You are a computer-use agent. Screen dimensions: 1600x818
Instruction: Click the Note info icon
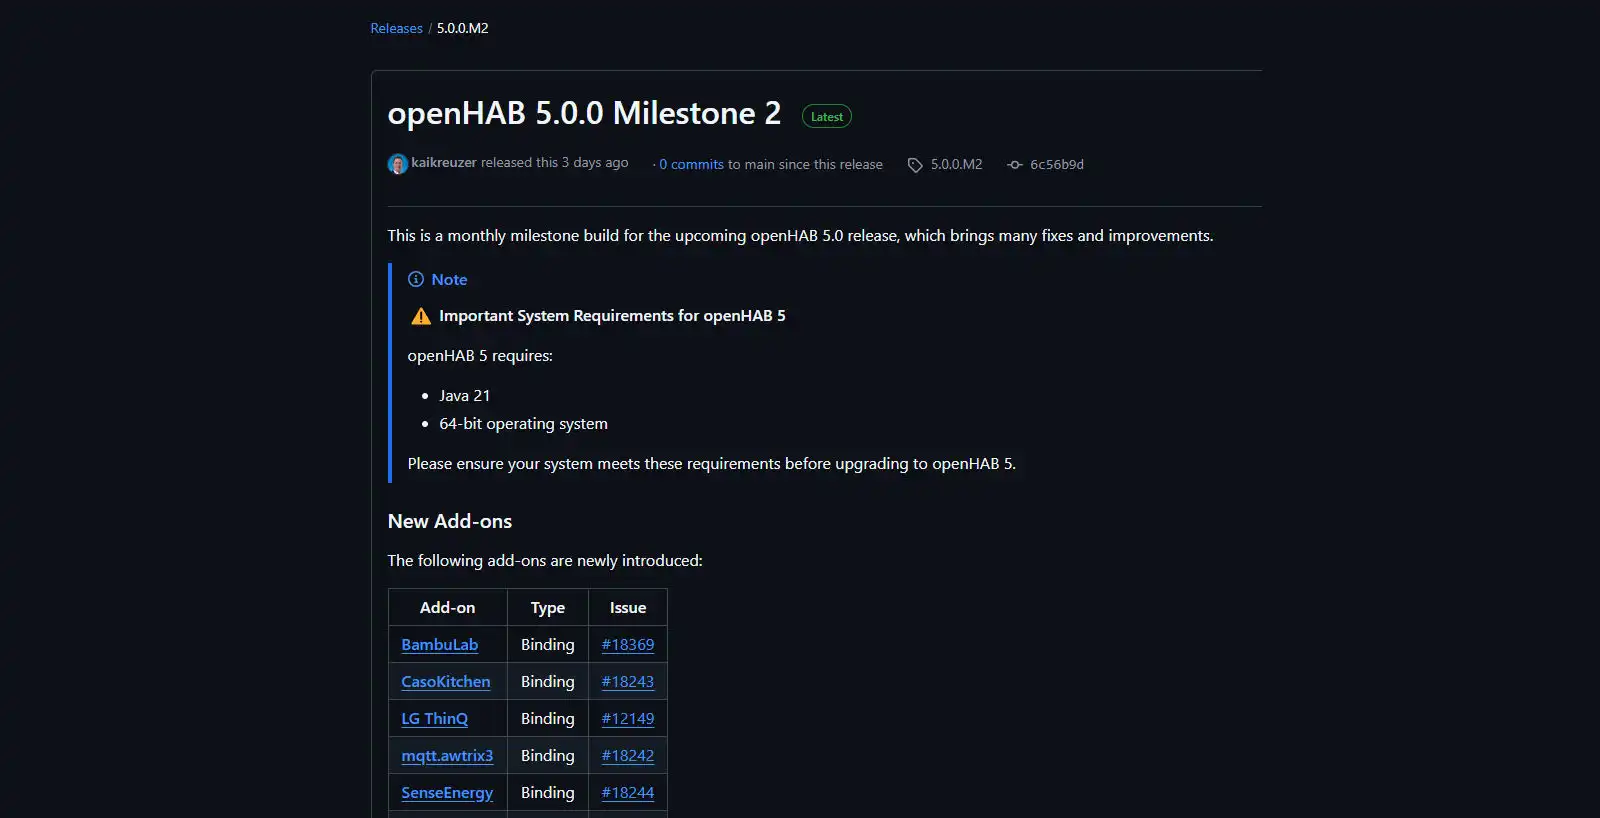point(416,279)
